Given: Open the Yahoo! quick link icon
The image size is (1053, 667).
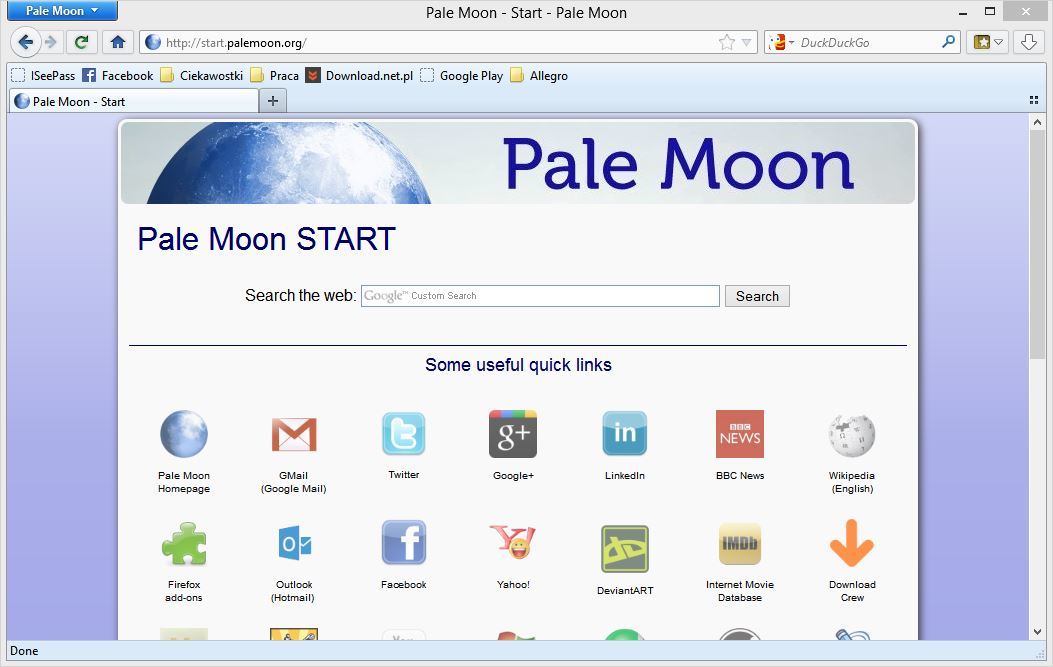Looking at the screenshot, I should (513, 542).
